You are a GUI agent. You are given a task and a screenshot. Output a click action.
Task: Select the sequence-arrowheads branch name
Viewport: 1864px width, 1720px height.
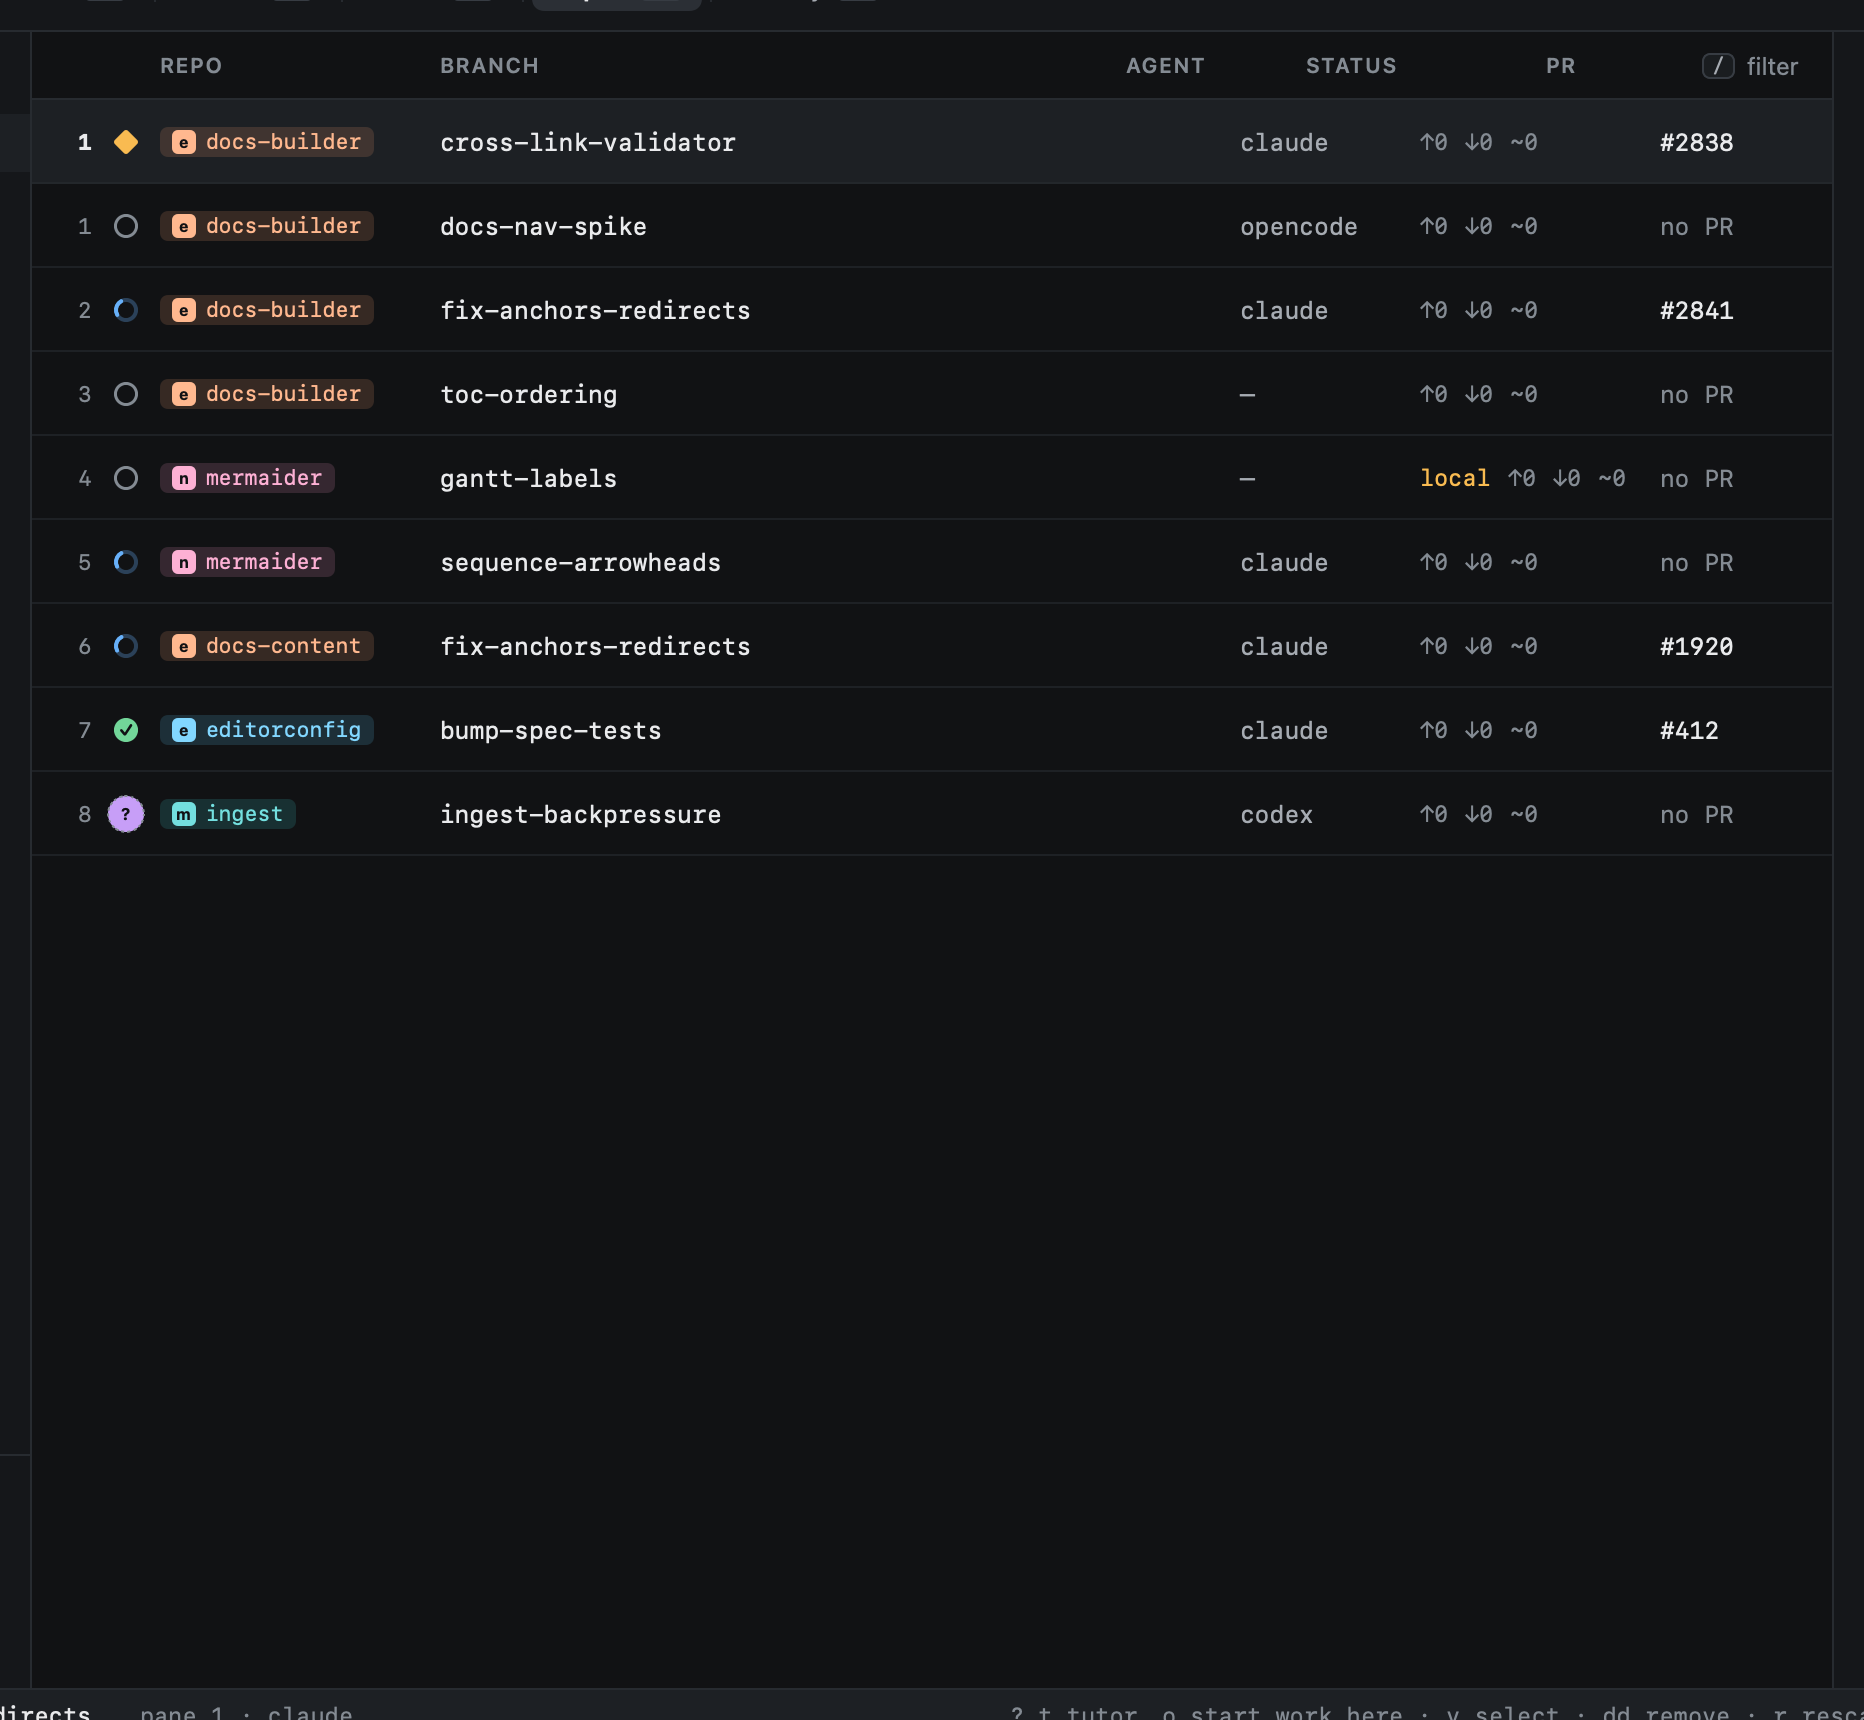(581, 563)
